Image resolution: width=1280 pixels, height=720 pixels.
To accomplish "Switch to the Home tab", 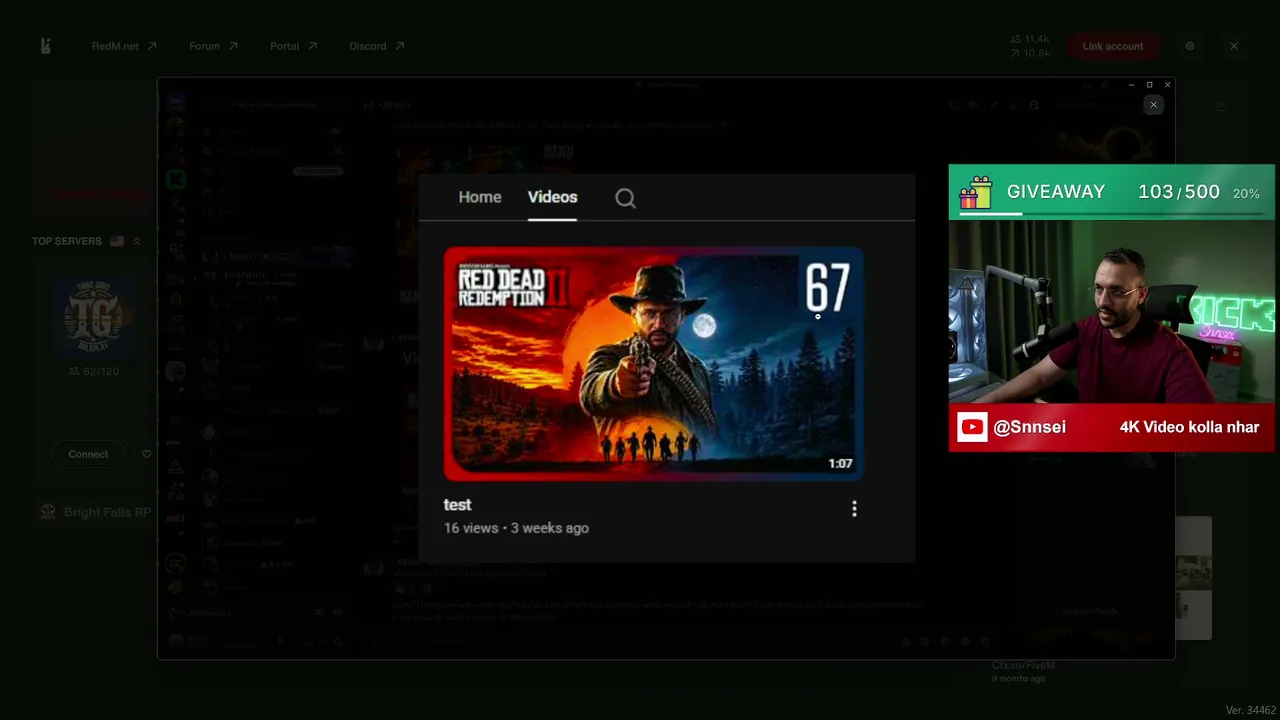I will pos(480,197).
